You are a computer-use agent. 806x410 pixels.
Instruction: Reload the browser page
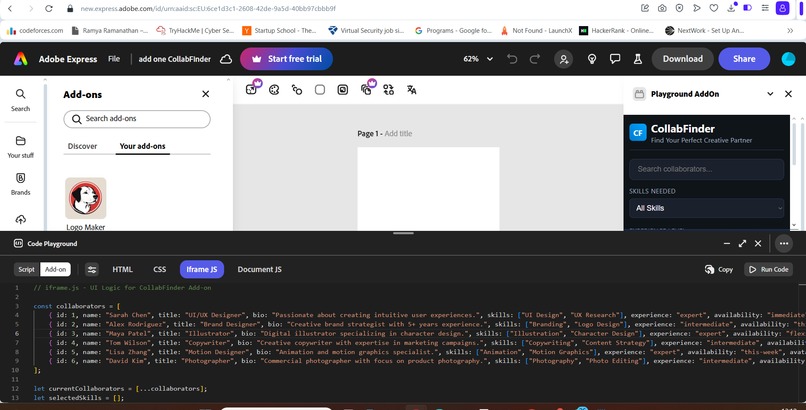point(49,8)
